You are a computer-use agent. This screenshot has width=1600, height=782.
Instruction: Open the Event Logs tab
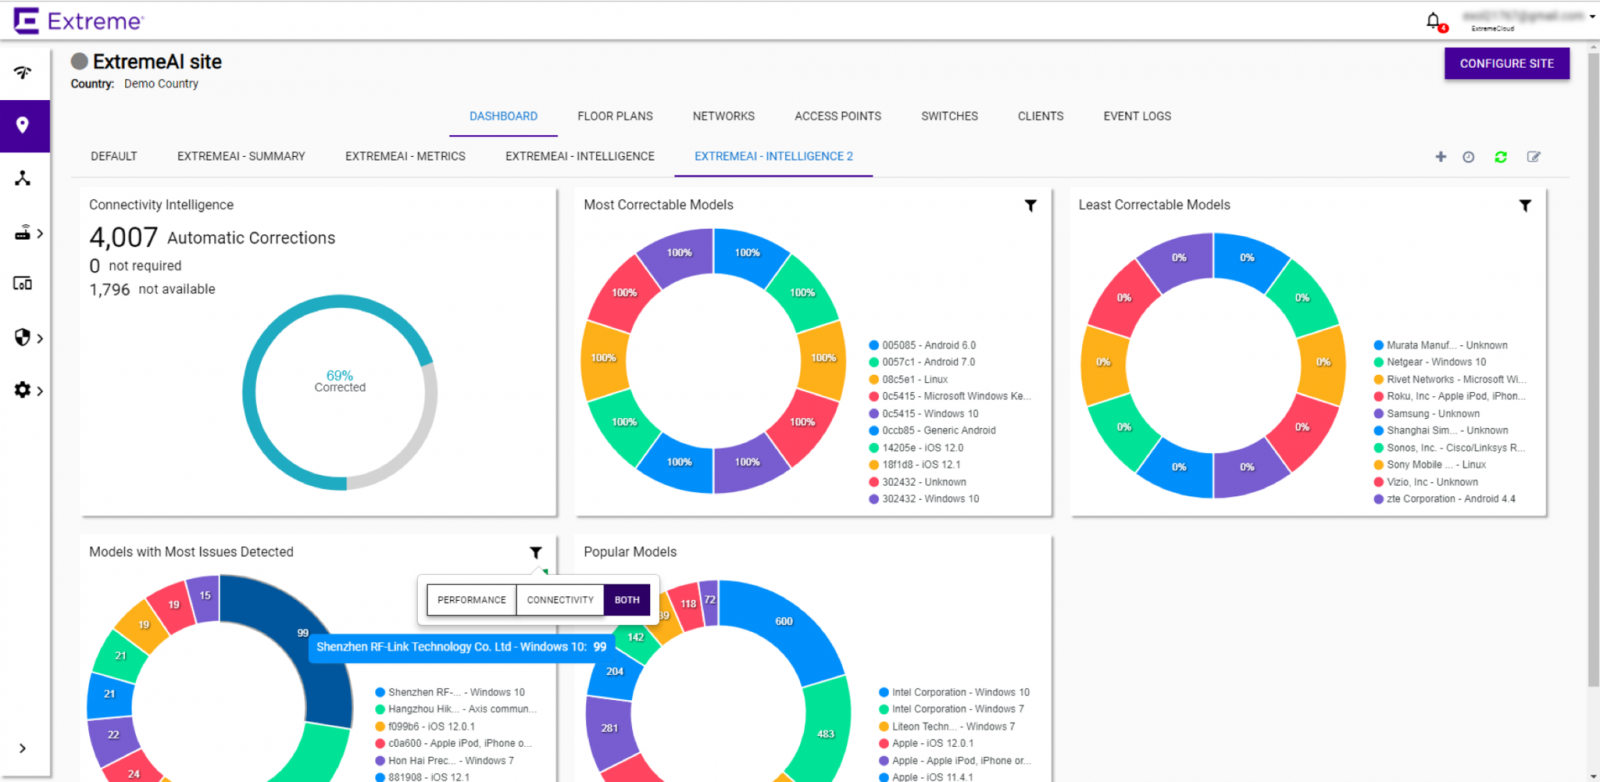[1137, 116]
